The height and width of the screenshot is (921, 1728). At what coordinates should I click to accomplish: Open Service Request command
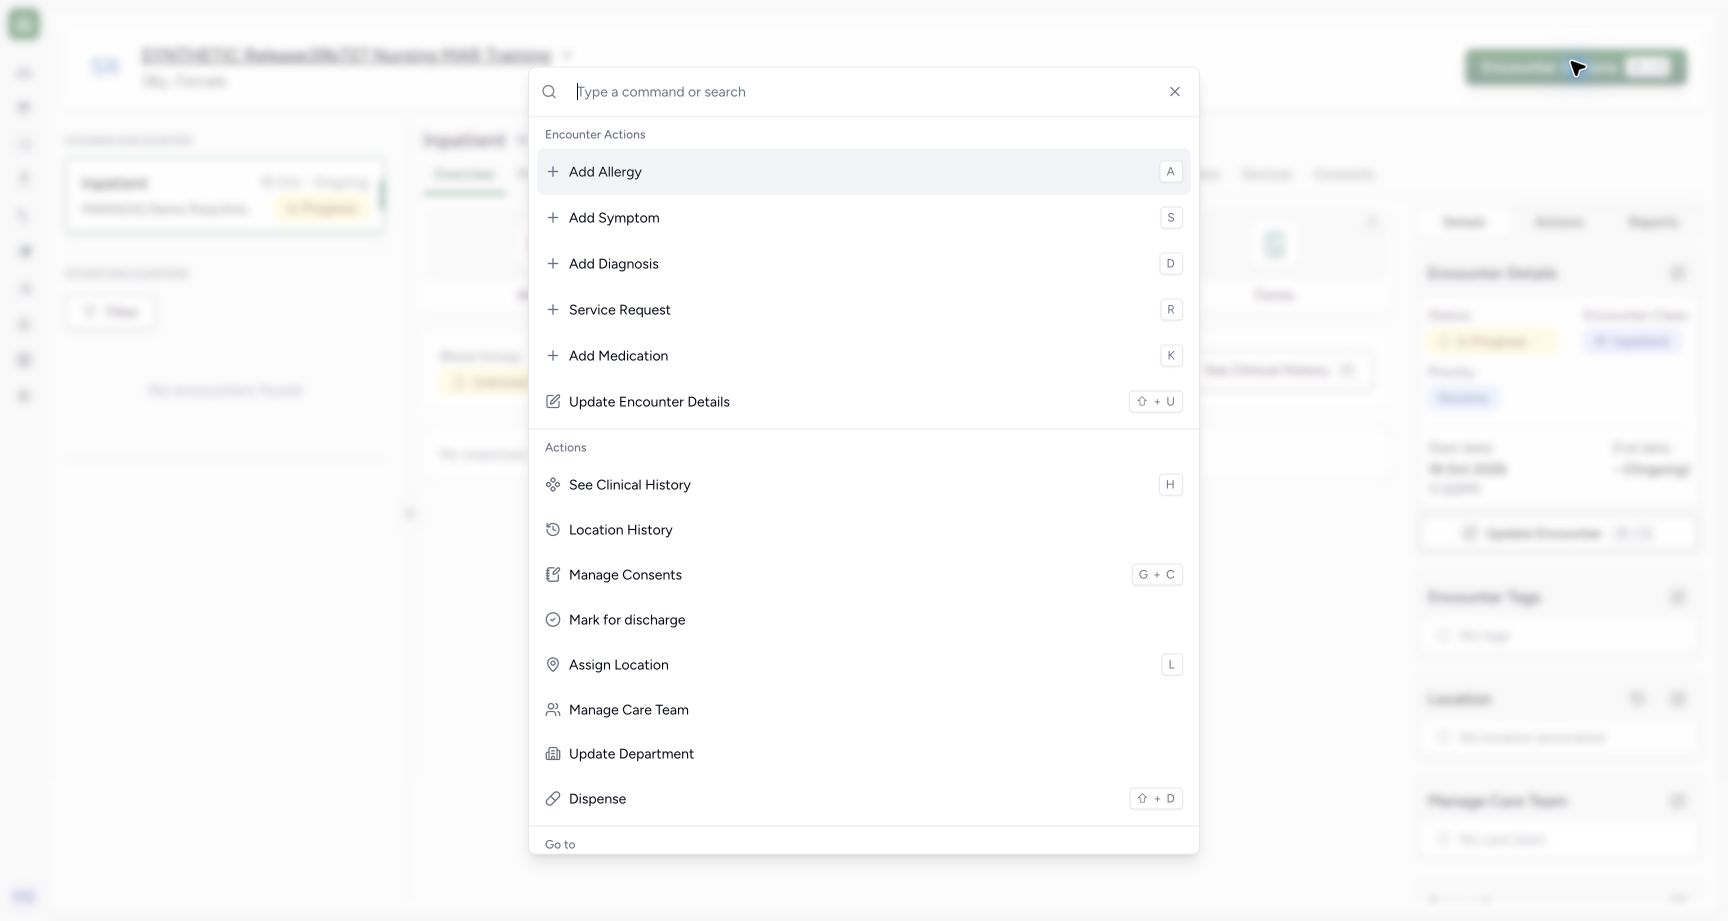[864, 310]
